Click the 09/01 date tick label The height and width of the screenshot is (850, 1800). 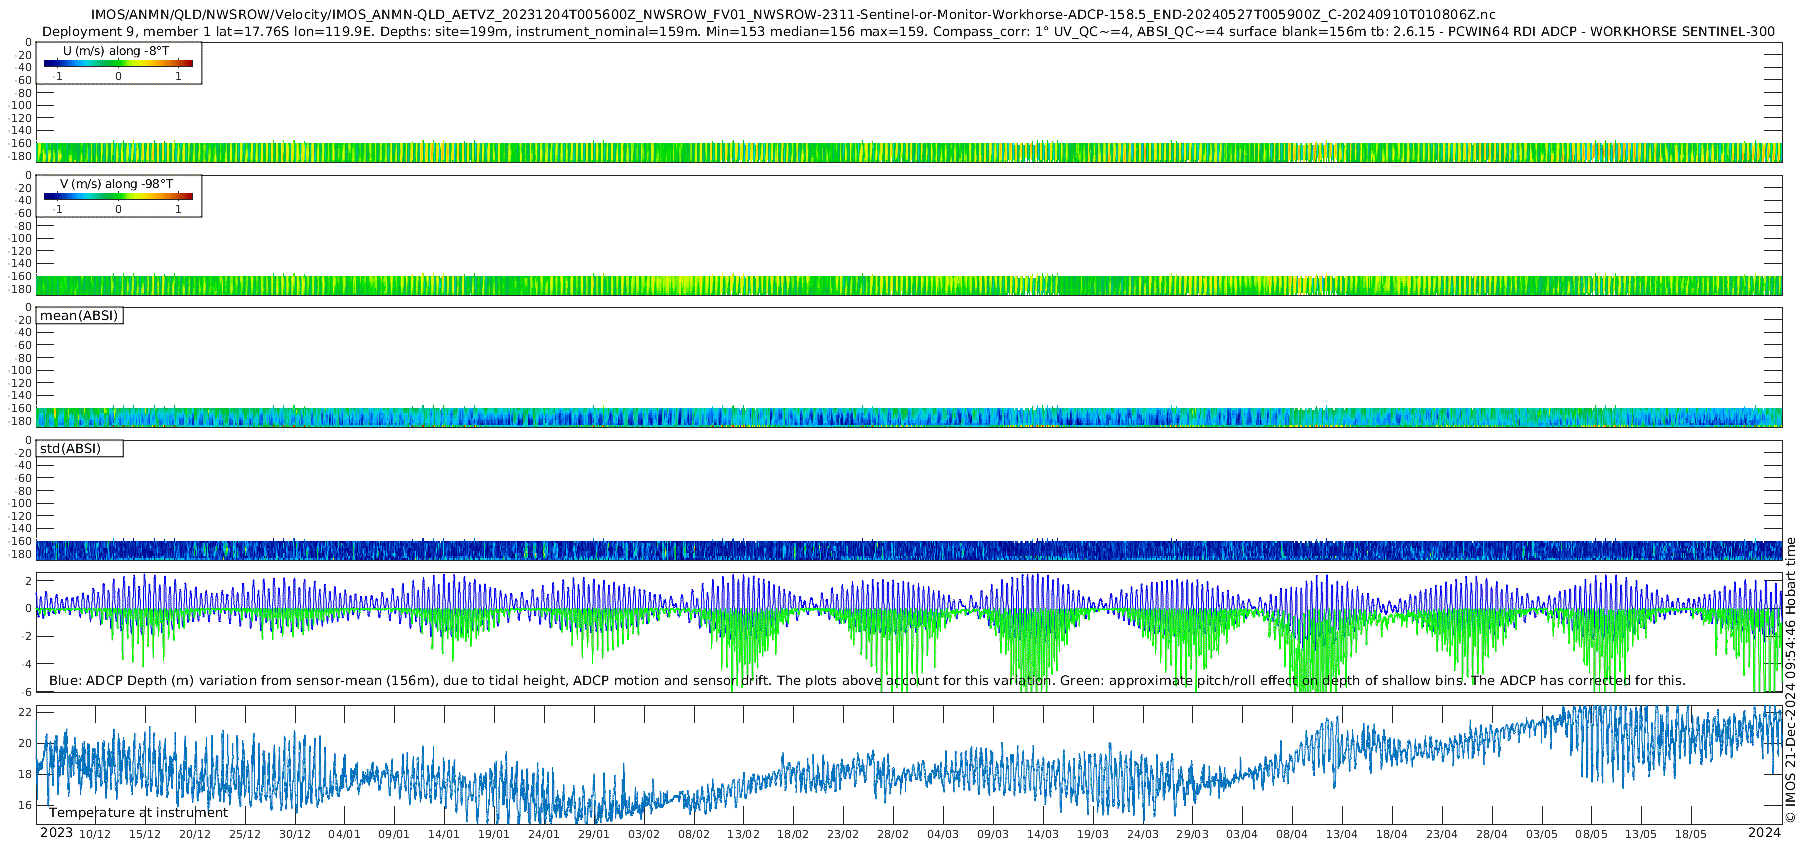tap(394, 834)
